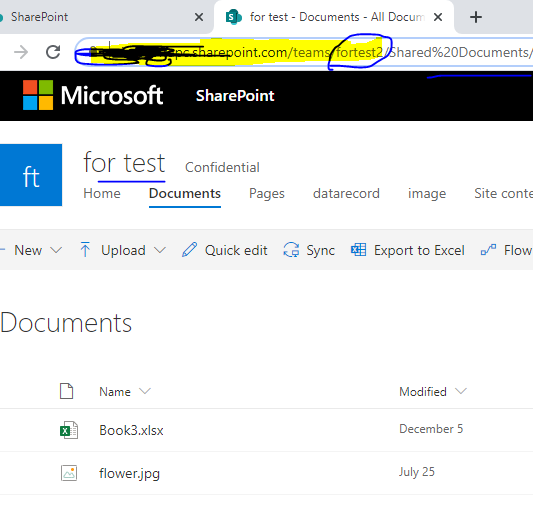Open a new browser tab with plus icon
This screenshot has width=533, height=522.
click(x=476, y=17)
